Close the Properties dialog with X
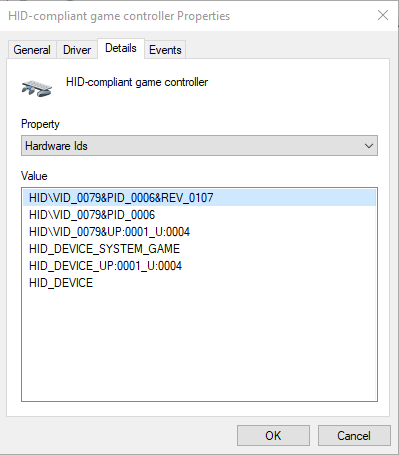The width and height of the screenshot is (399, 455). [x=383, y=15]
